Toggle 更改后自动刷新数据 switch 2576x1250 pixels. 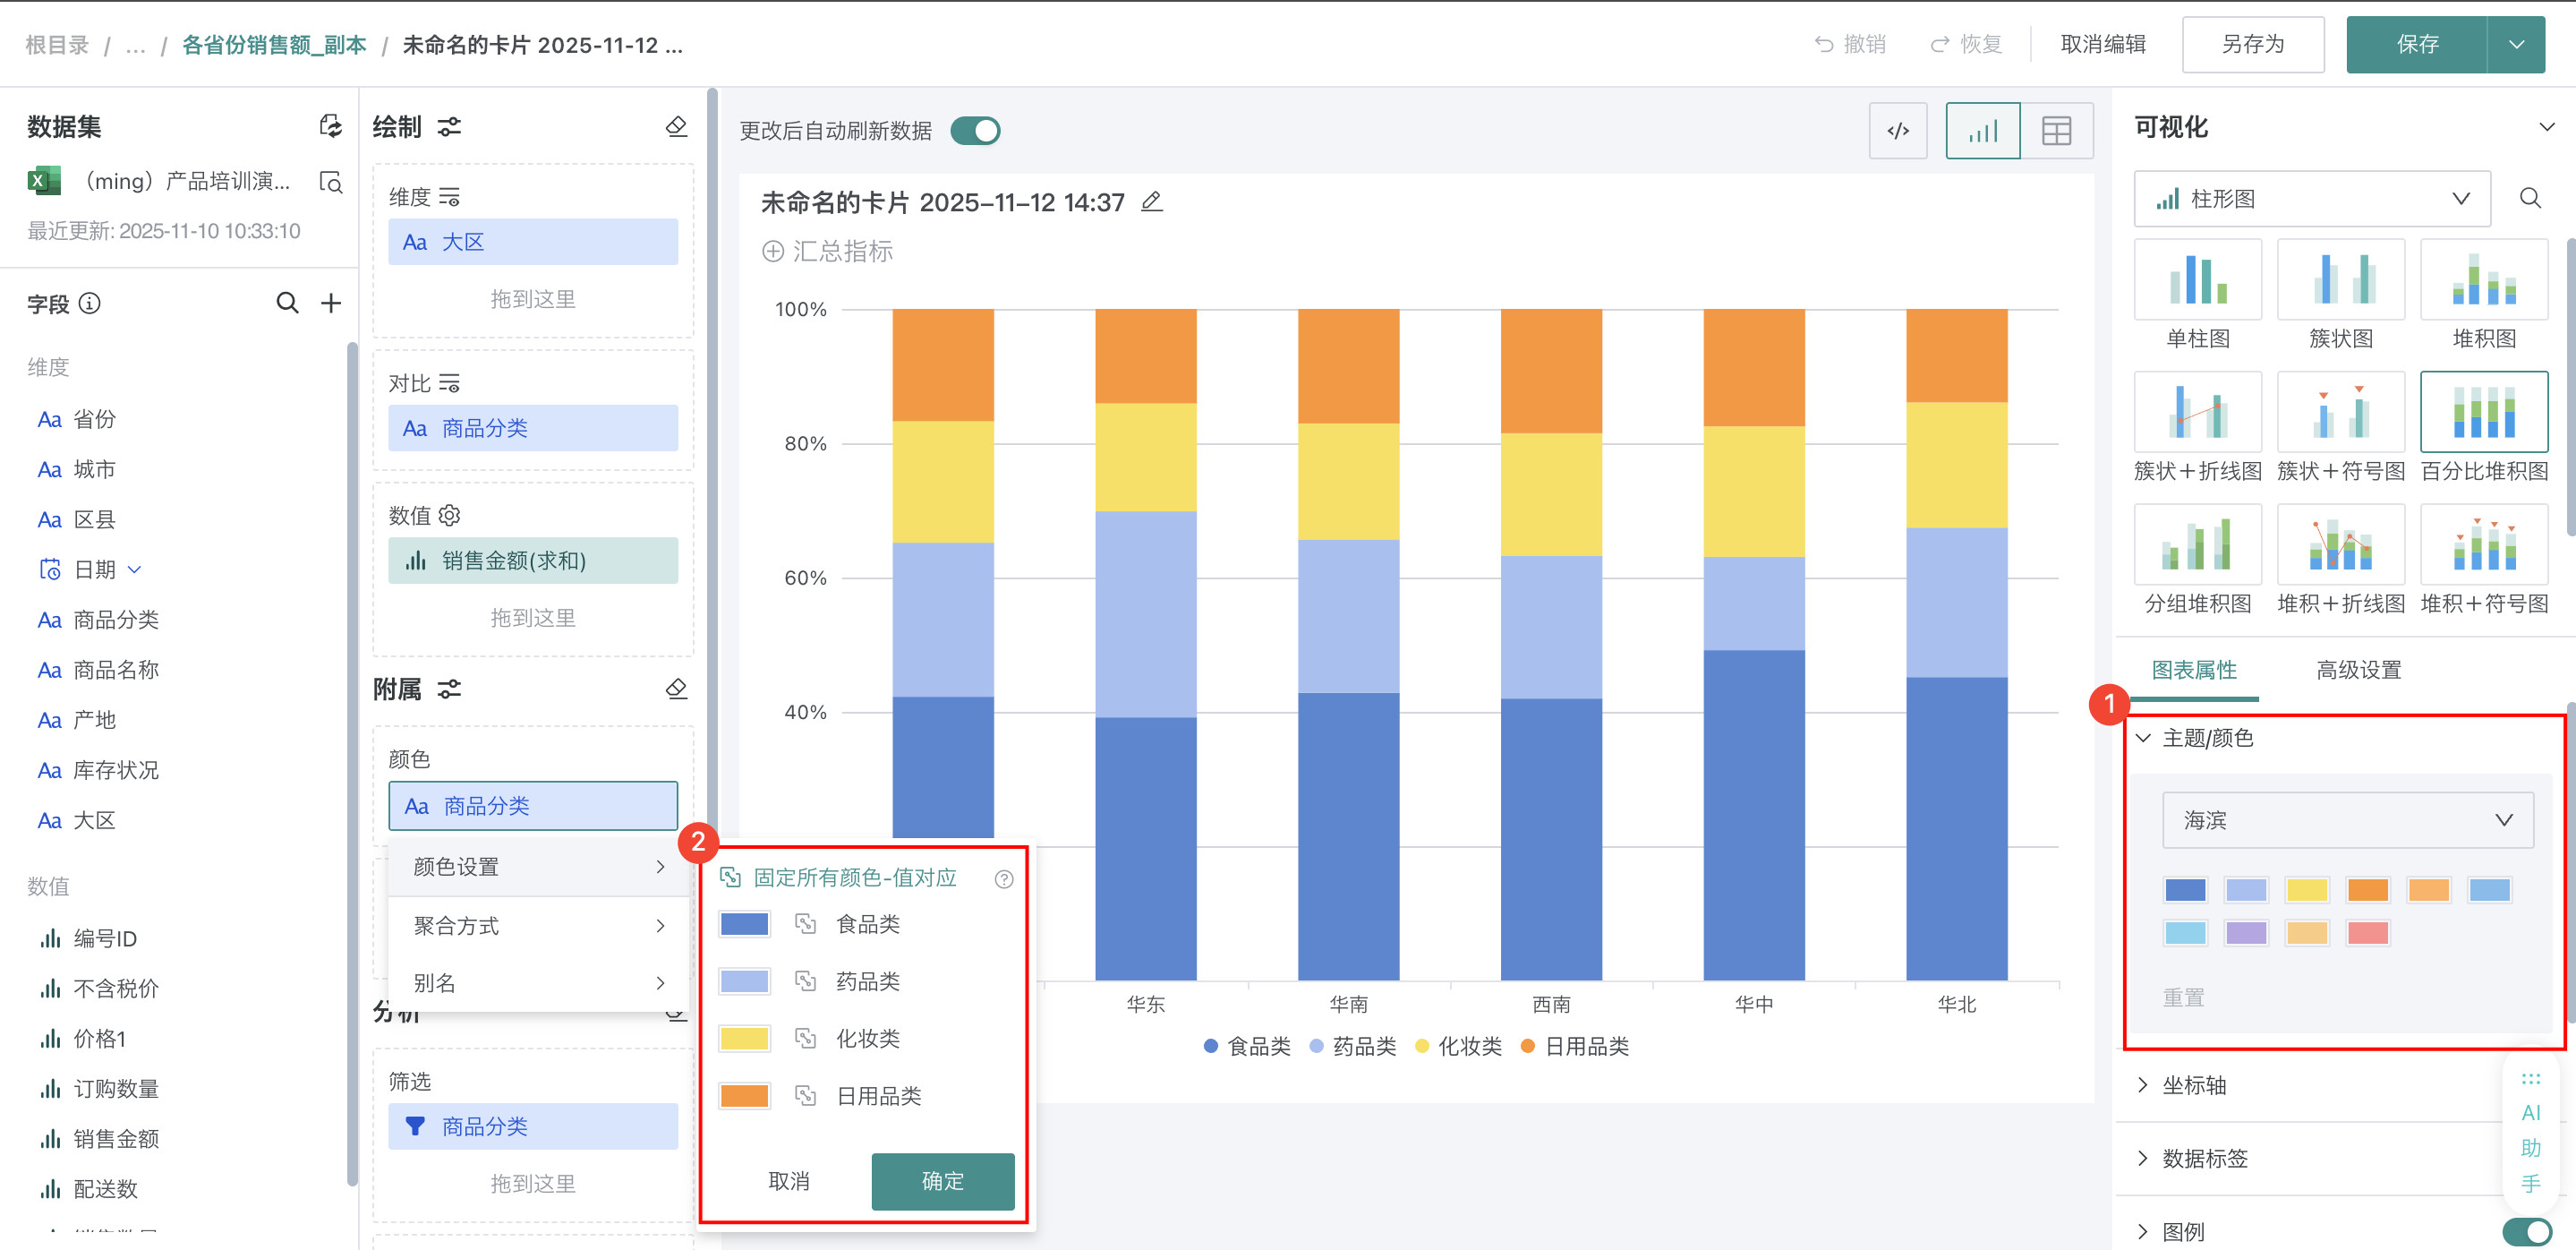tap(975, 131)
